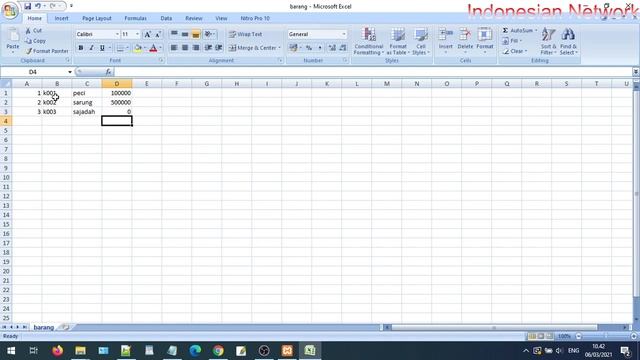Activate the Format Painter tool
The width and height of the screenshot is (640, 360).
coord(47,51)
